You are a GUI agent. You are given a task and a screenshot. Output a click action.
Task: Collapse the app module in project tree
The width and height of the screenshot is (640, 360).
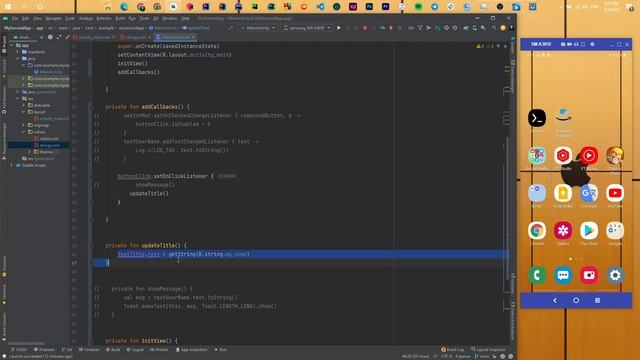(x=11, y=45)
